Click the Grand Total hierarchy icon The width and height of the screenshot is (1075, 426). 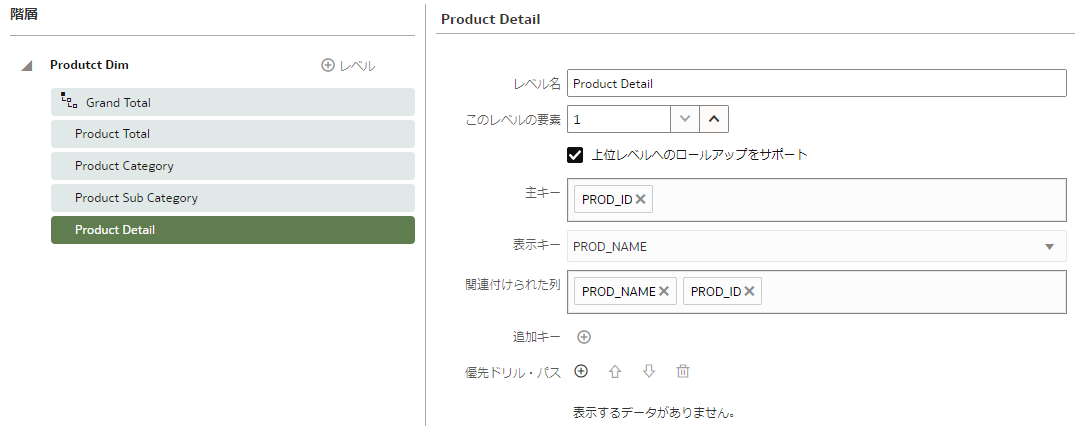coord(69,101)
